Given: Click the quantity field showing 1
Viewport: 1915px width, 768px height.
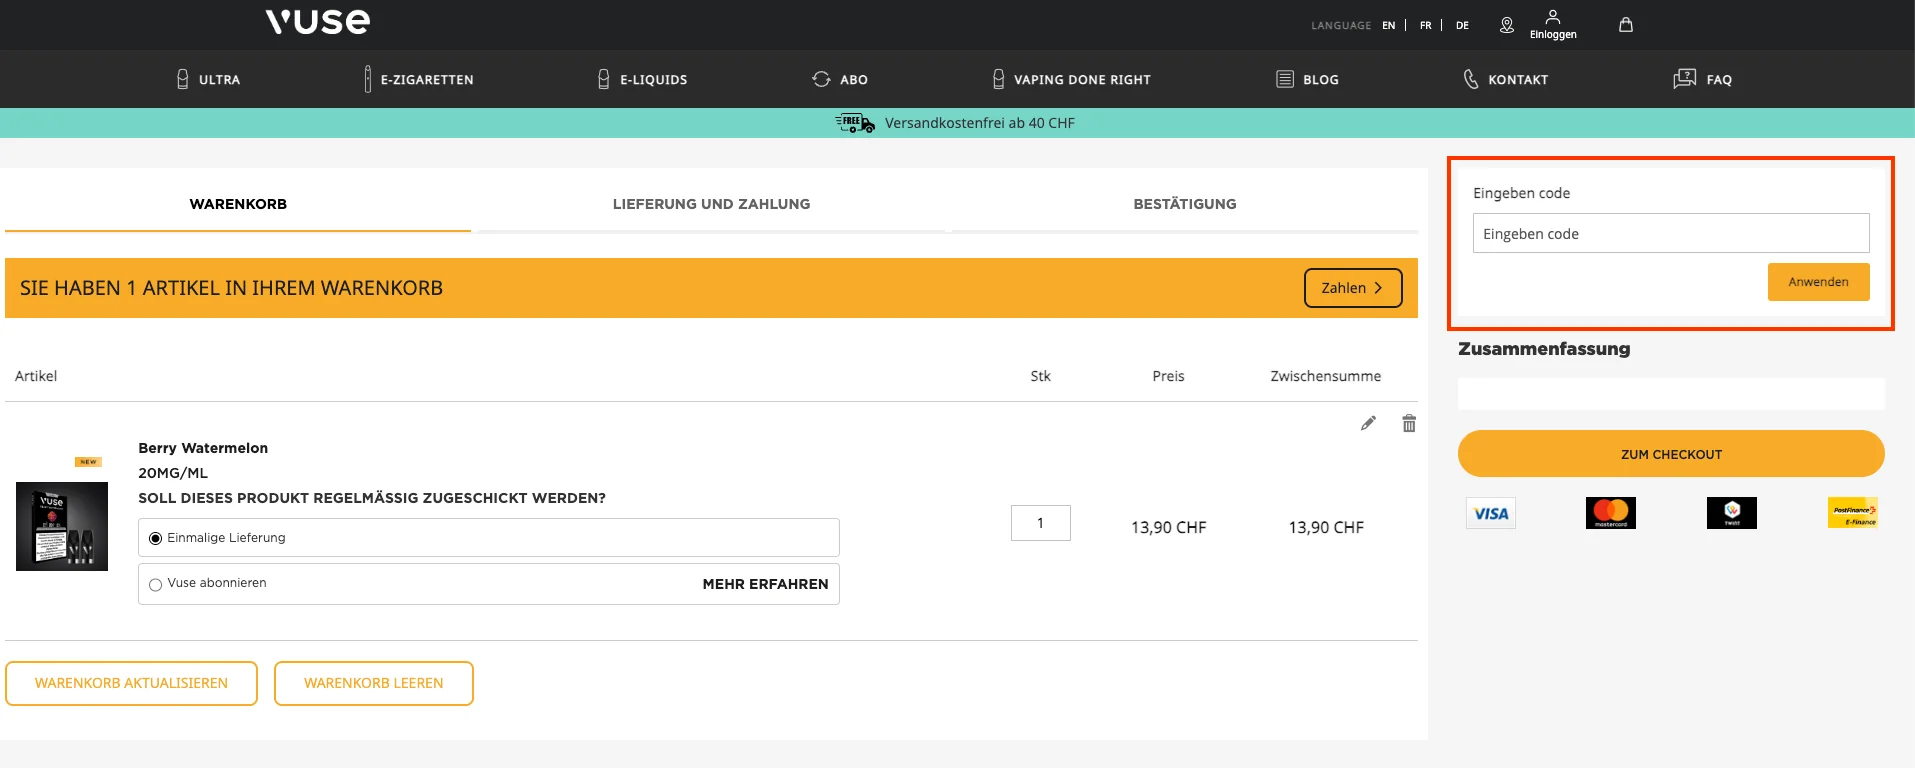Looking at the screenshot, I should (x=1041, y=523).
